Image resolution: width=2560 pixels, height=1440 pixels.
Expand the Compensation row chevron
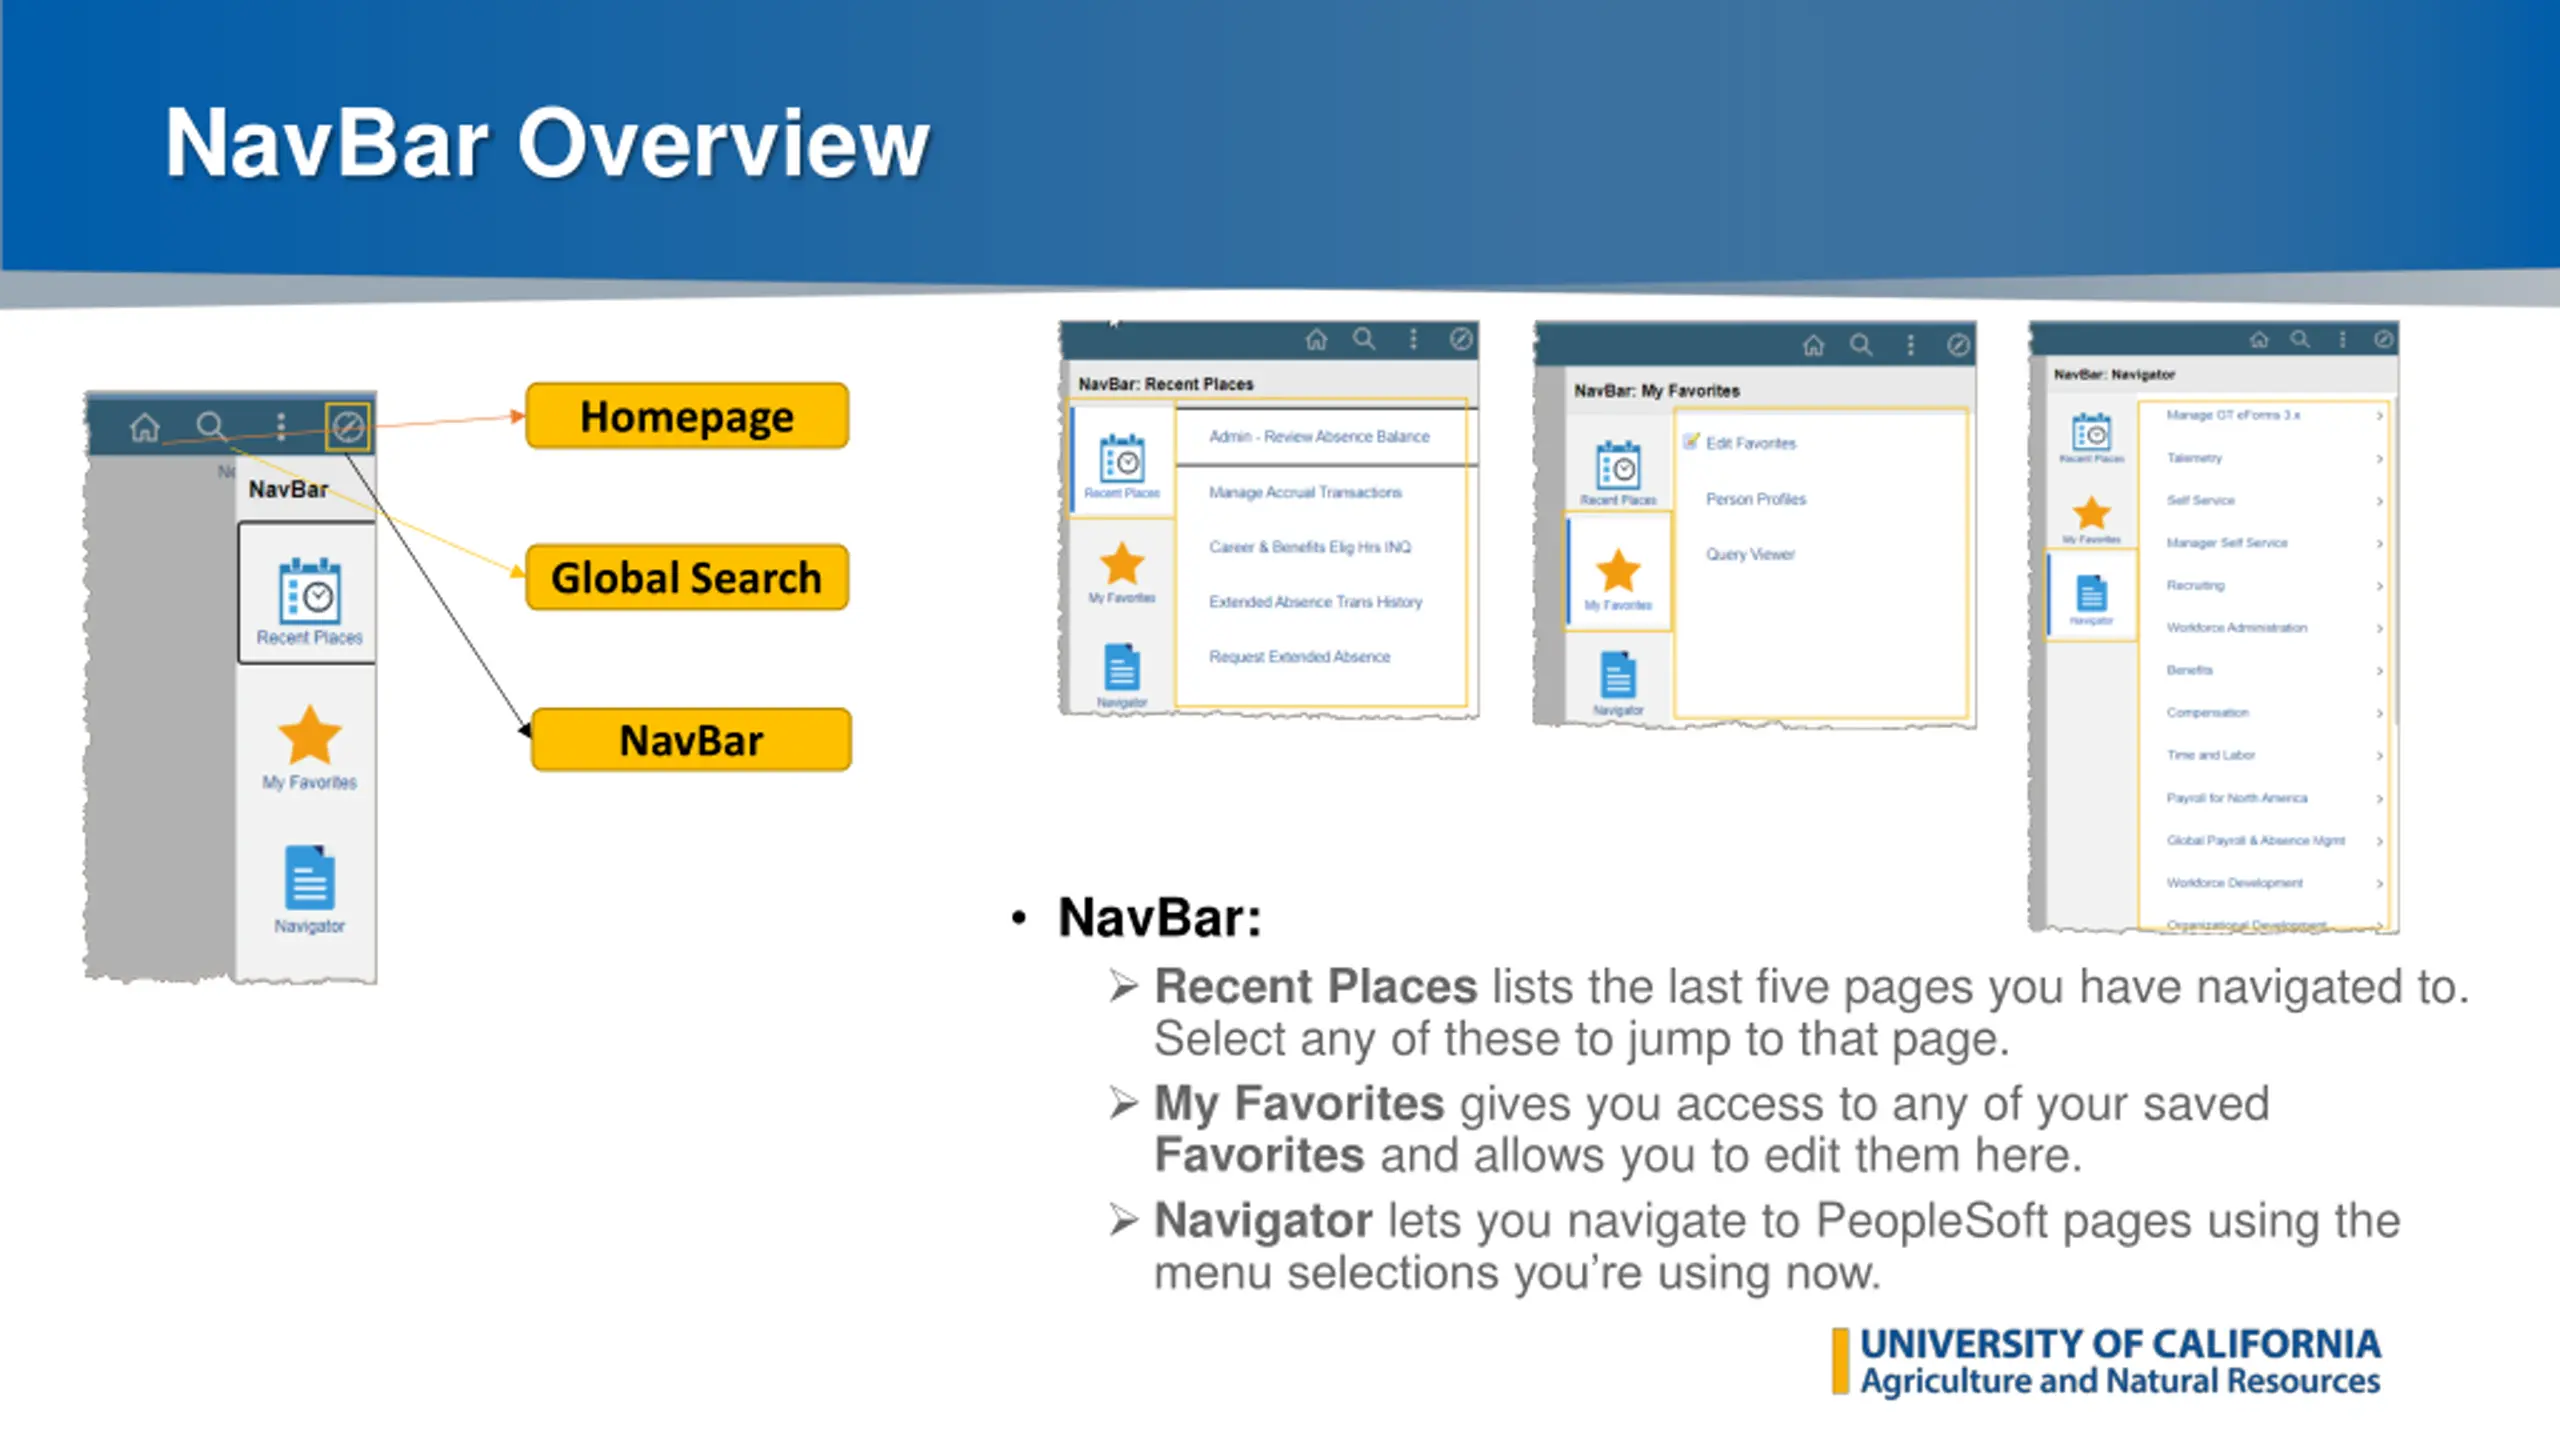point(2380,713)
